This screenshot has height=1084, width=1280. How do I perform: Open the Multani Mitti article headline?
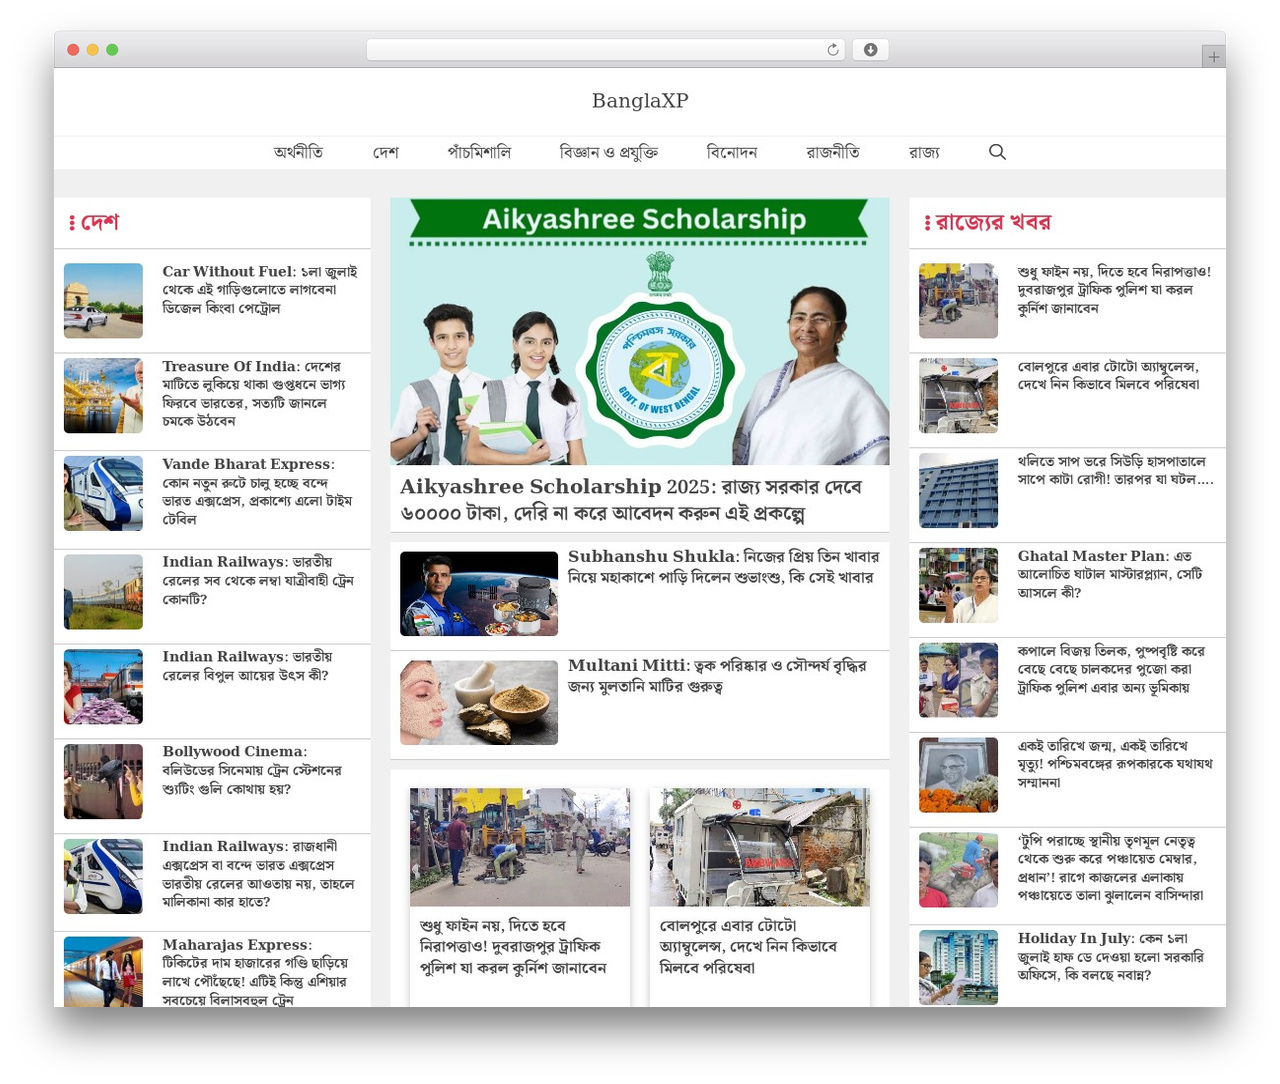(718, 676)
